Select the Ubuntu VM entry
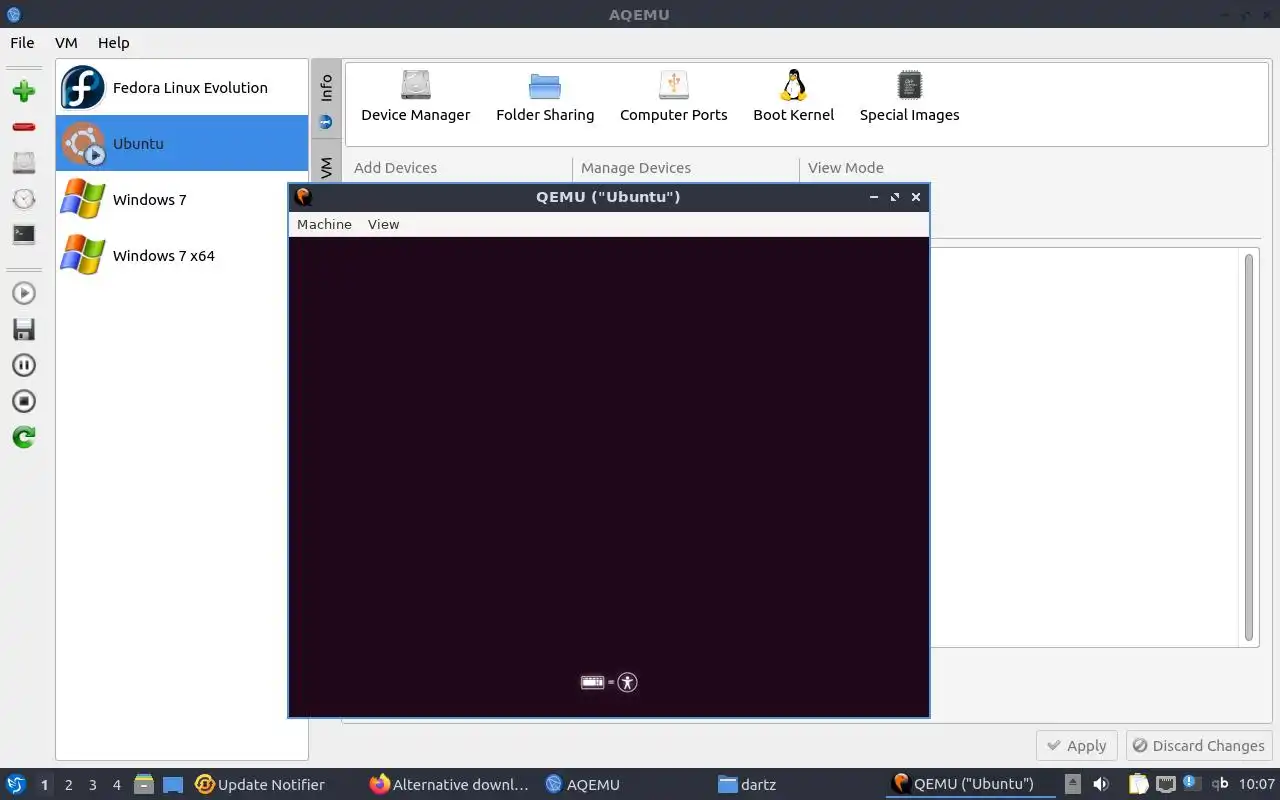 [182, 143]
